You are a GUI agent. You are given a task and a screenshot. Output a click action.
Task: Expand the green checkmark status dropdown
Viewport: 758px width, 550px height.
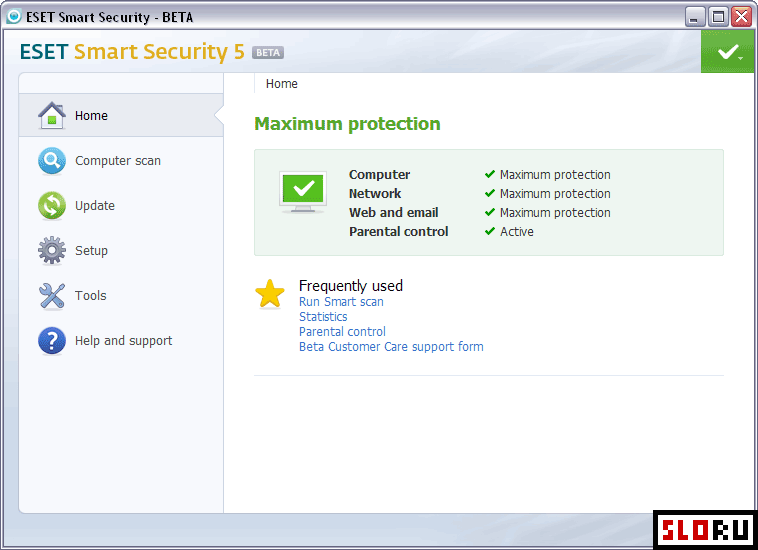[729, 52]
